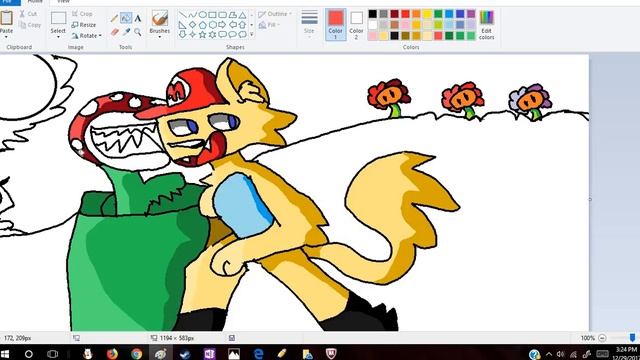Open Task View on the taskbar
Viewport: 640px width, 360px height.
[x=52, y=354]
